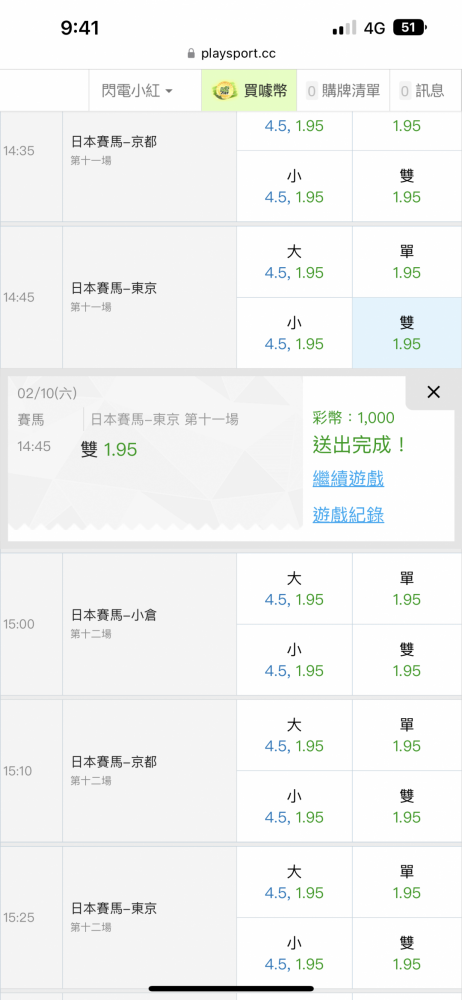Tap the battery indicator in status bar
Image resolution: width=462 pixels, height=1000 pixels.
[x=411, y=28]
